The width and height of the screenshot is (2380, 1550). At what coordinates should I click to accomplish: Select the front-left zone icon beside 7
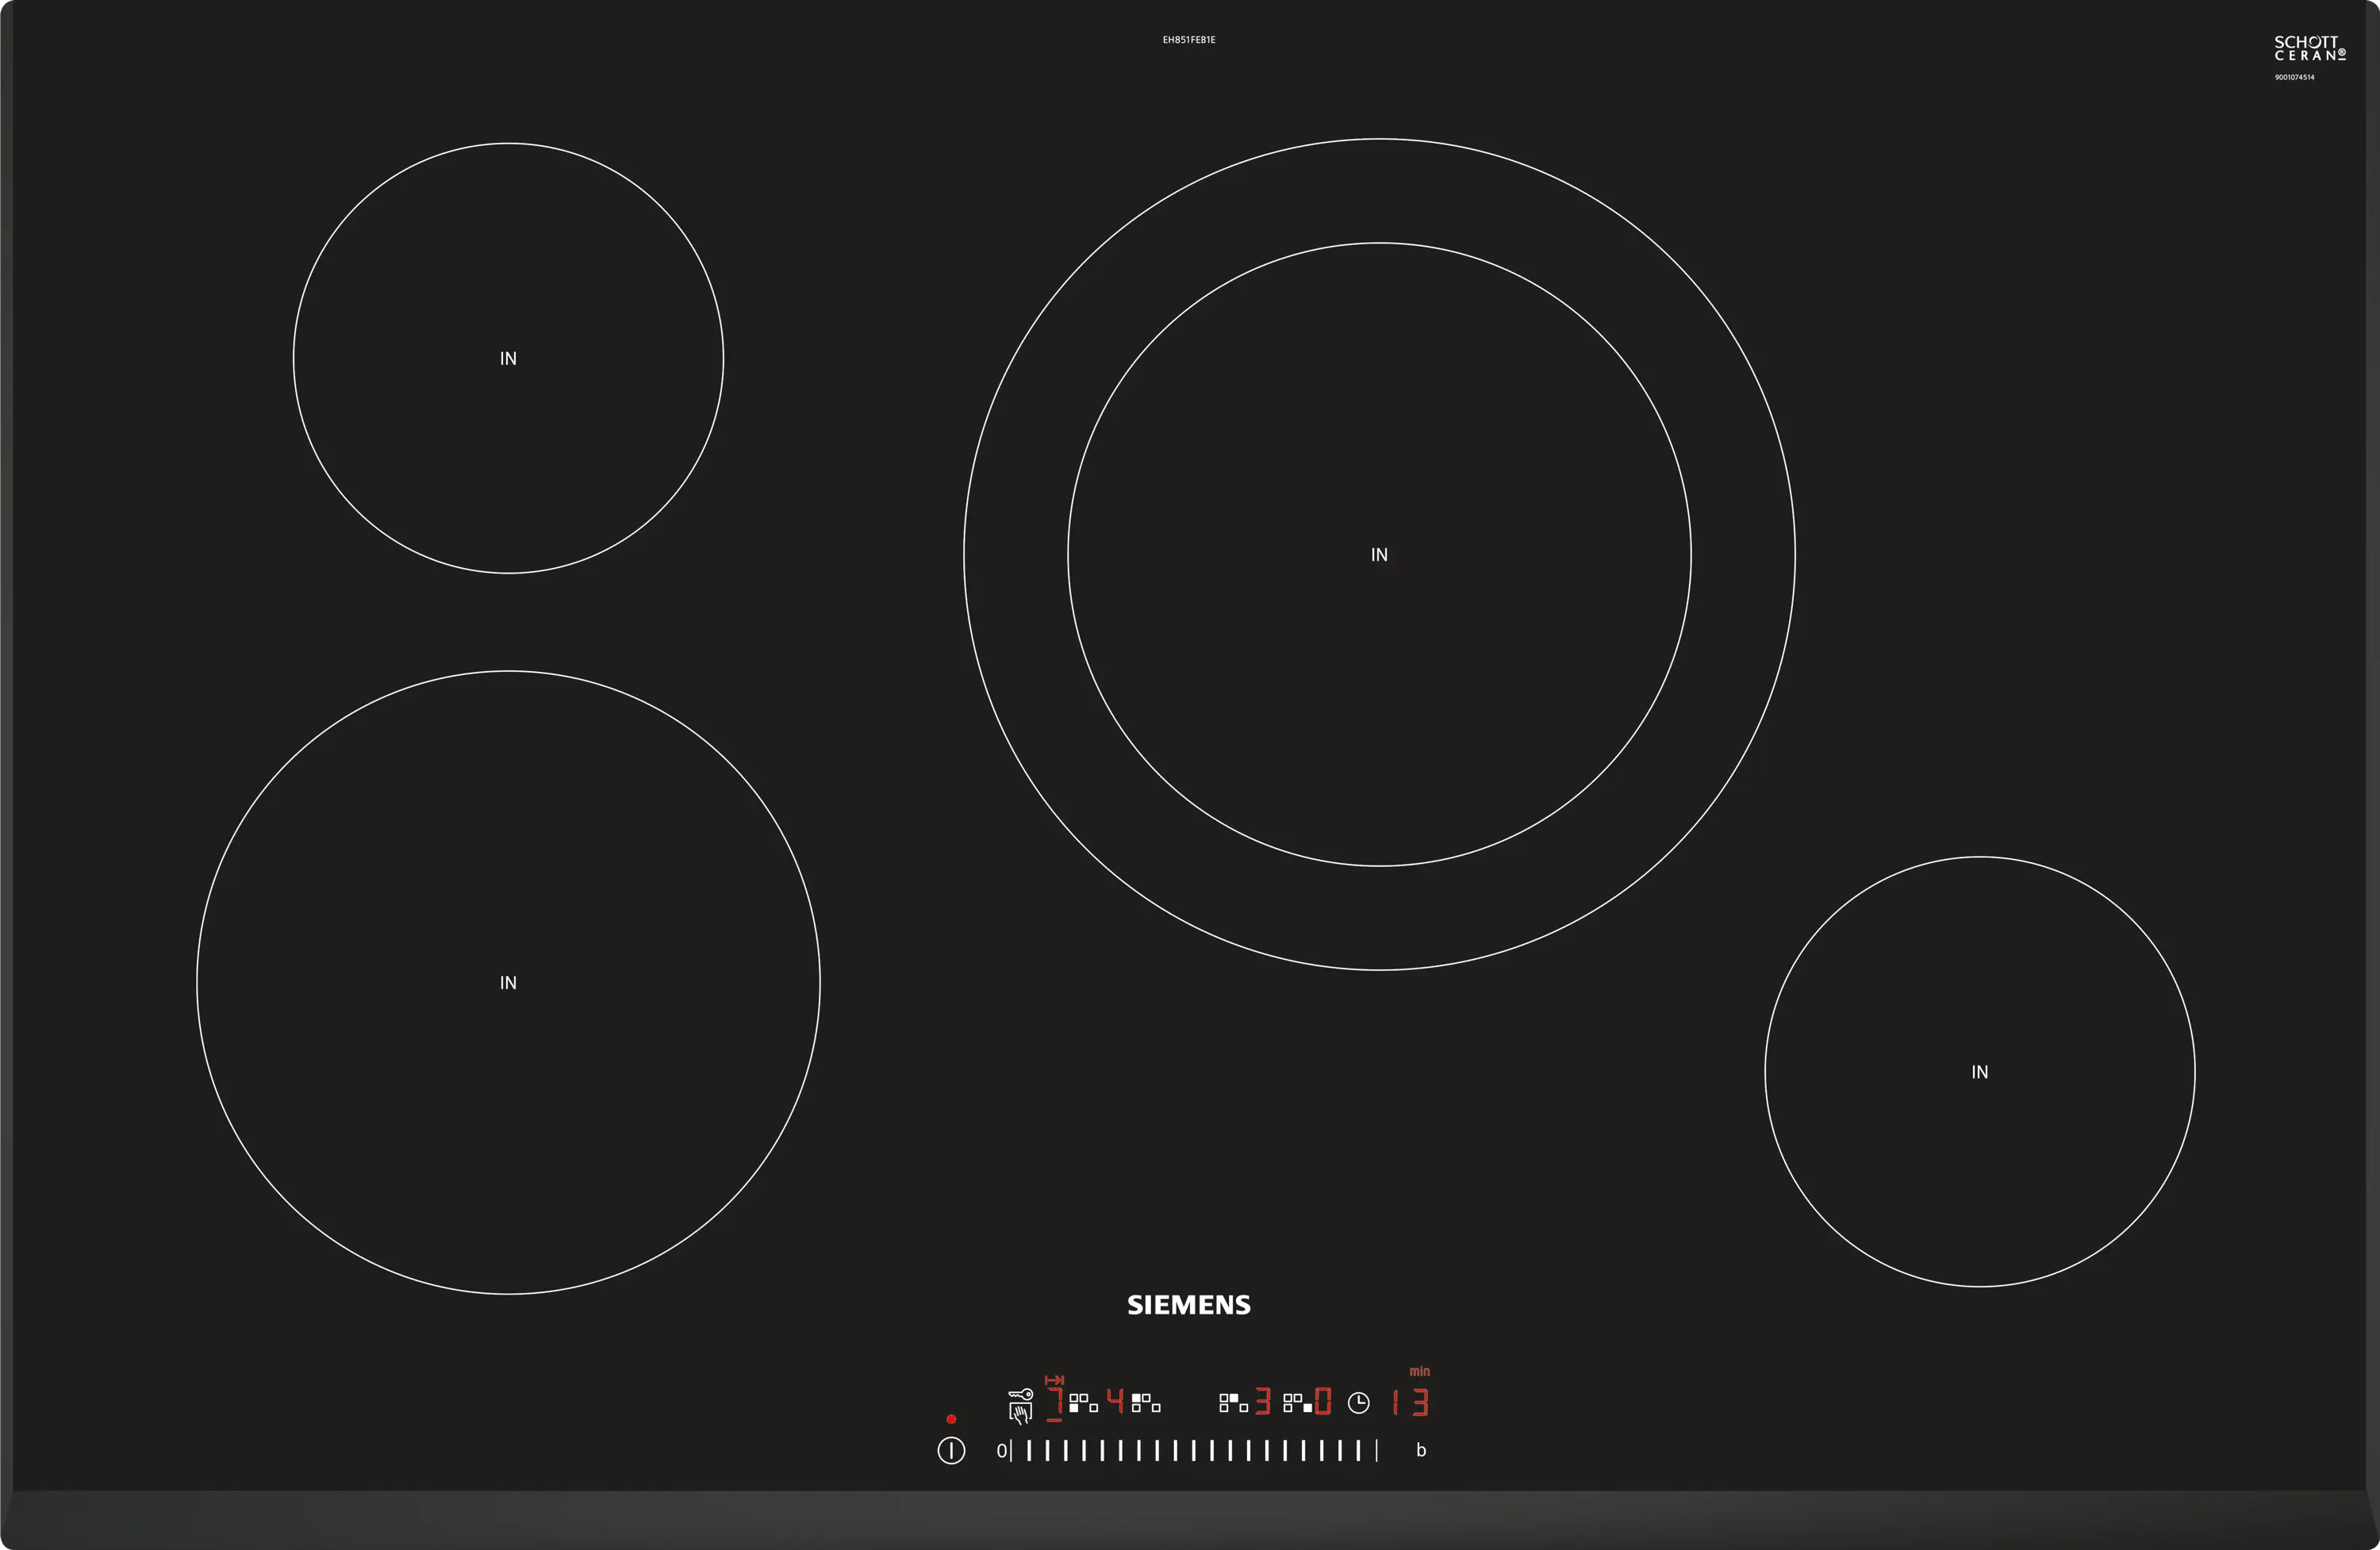coord(1083,1402)
